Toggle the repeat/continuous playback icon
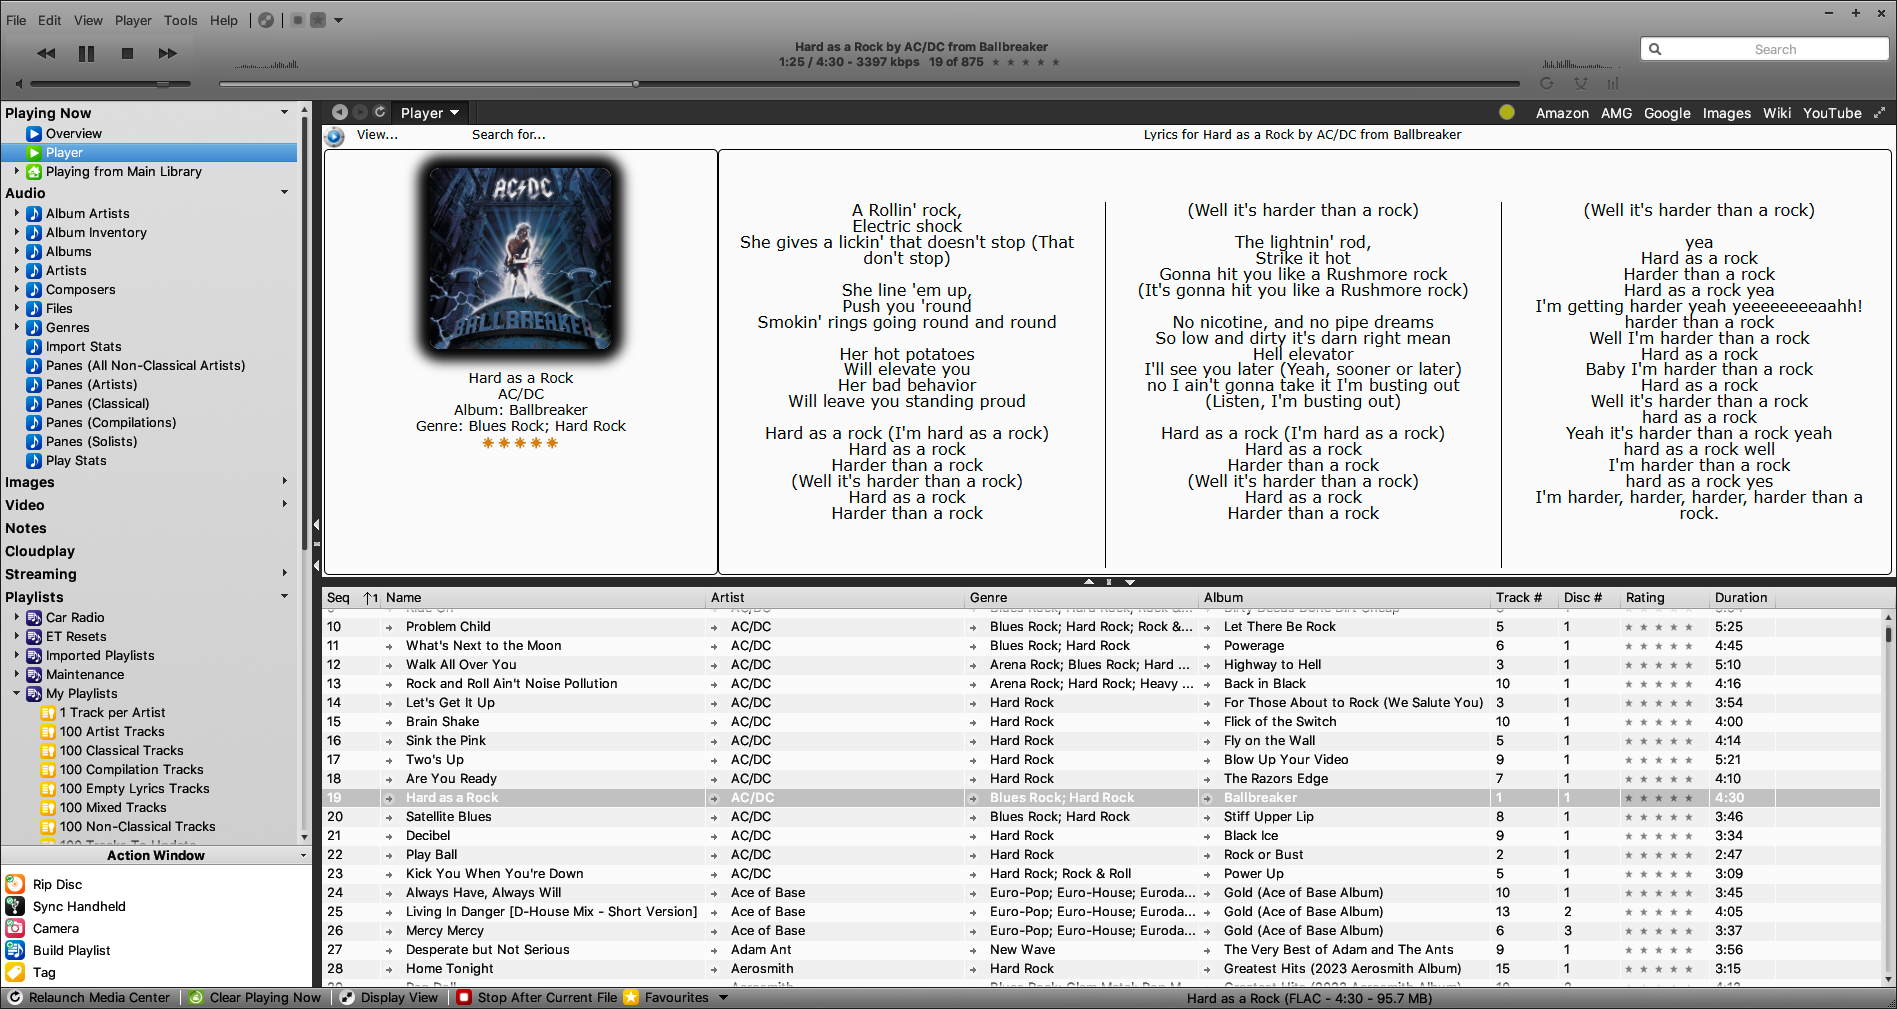The height and width of the screenshot is (1009, 1897). pyautogui.click(x=1547, y=84)
